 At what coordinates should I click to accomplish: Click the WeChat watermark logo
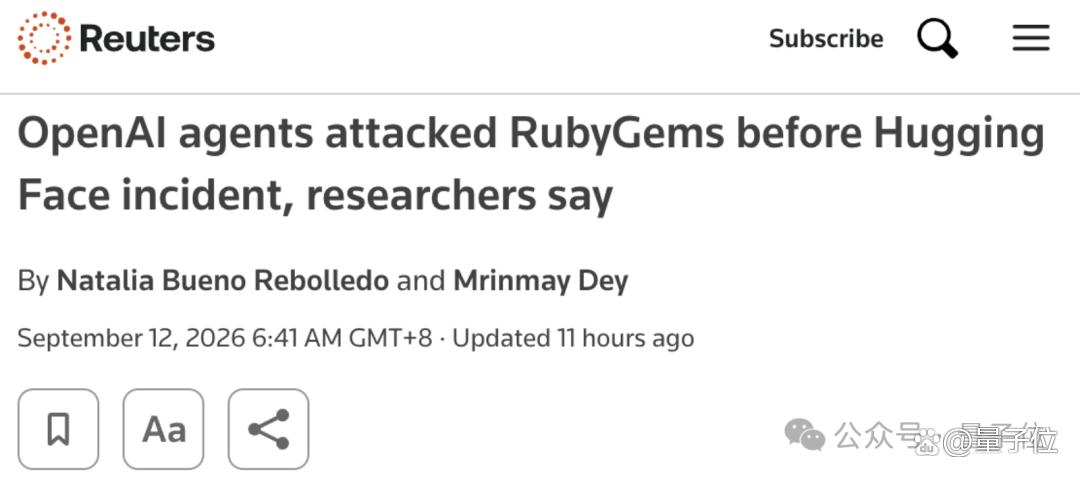point(804,436)
